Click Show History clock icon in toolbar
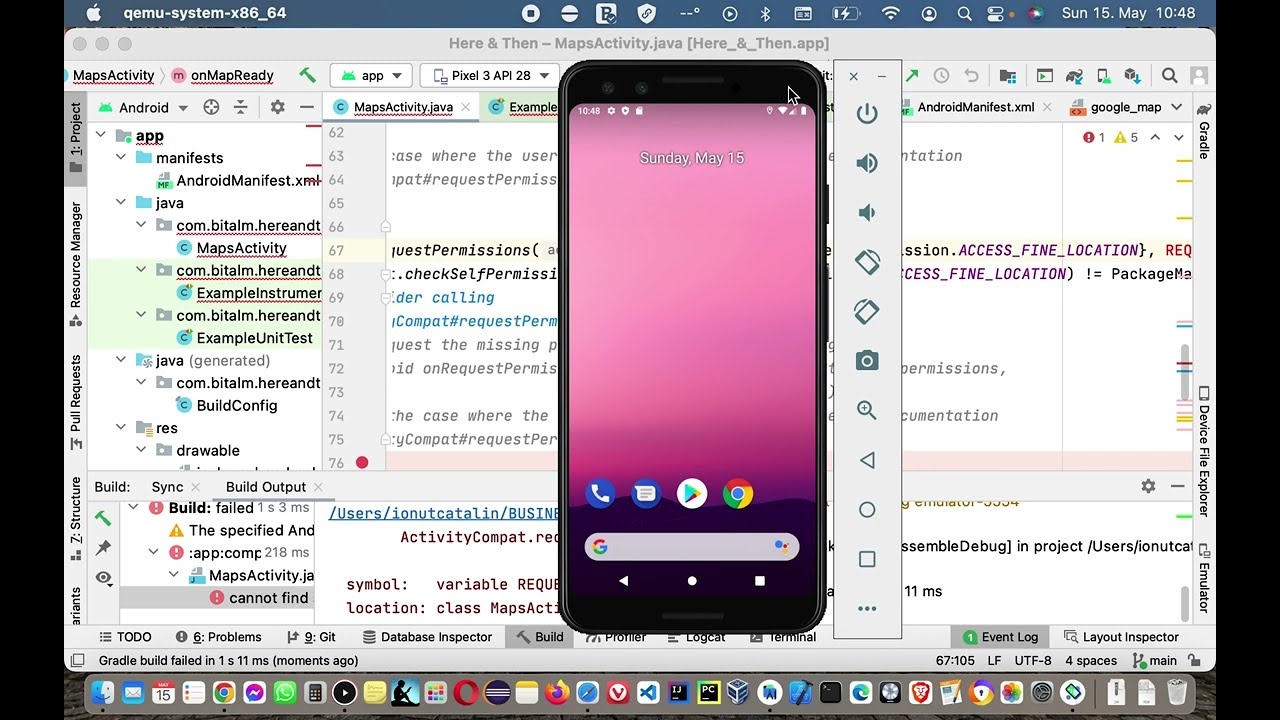 click(941, 75)
